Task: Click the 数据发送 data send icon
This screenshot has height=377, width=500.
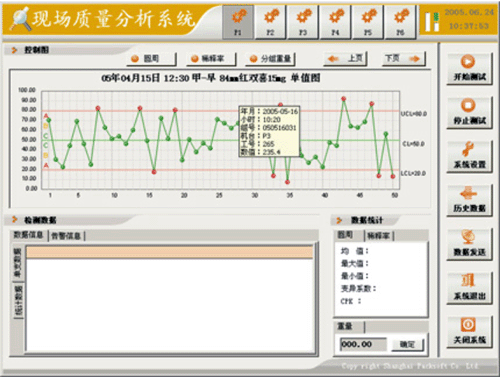Action: click(x=468, y=237)
